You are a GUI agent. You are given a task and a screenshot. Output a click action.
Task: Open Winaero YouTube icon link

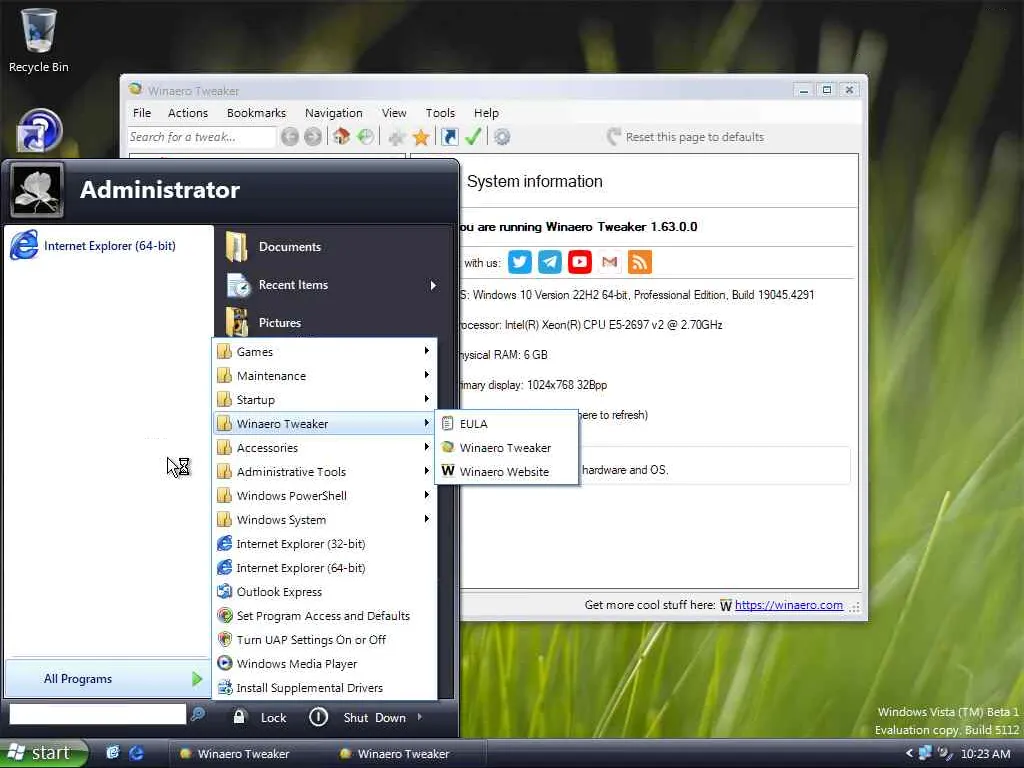[580, 263]
